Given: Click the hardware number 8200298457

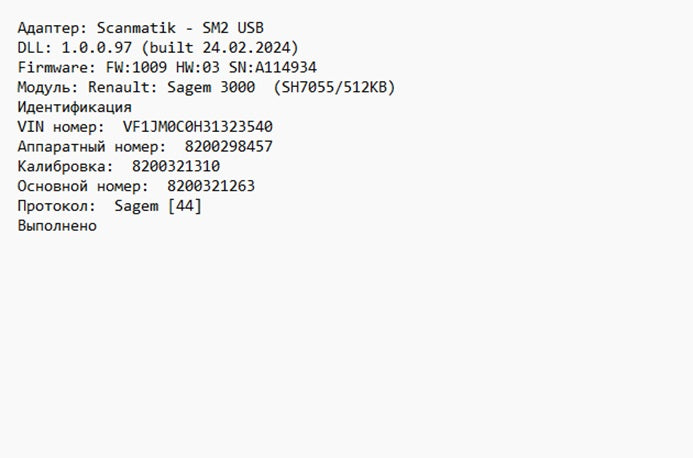Looking at the screenshot, I should click(x=228, y=147).
